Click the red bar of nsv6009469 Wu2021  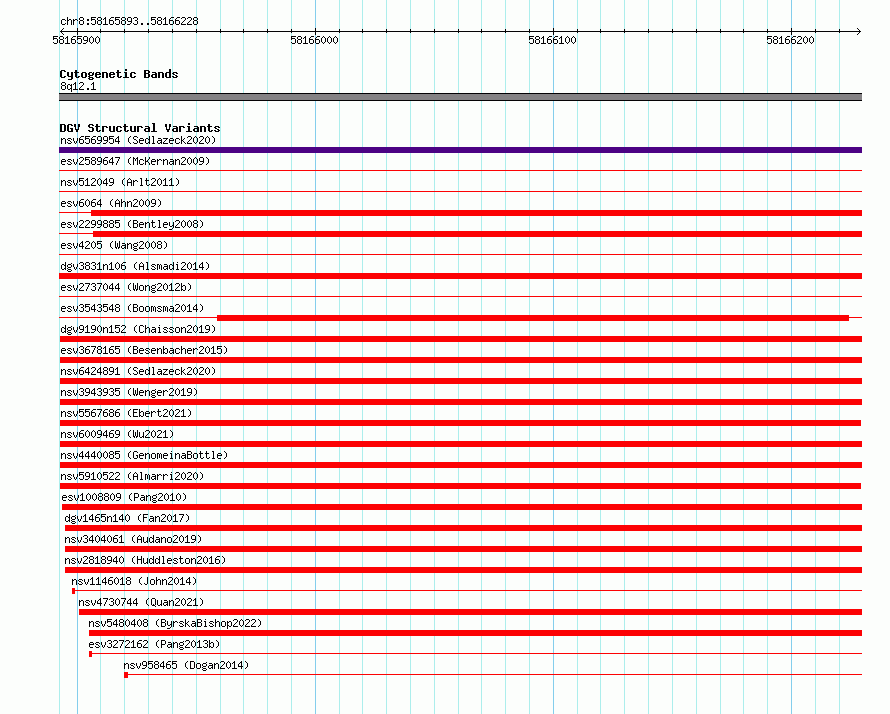[x=460, y=444]
